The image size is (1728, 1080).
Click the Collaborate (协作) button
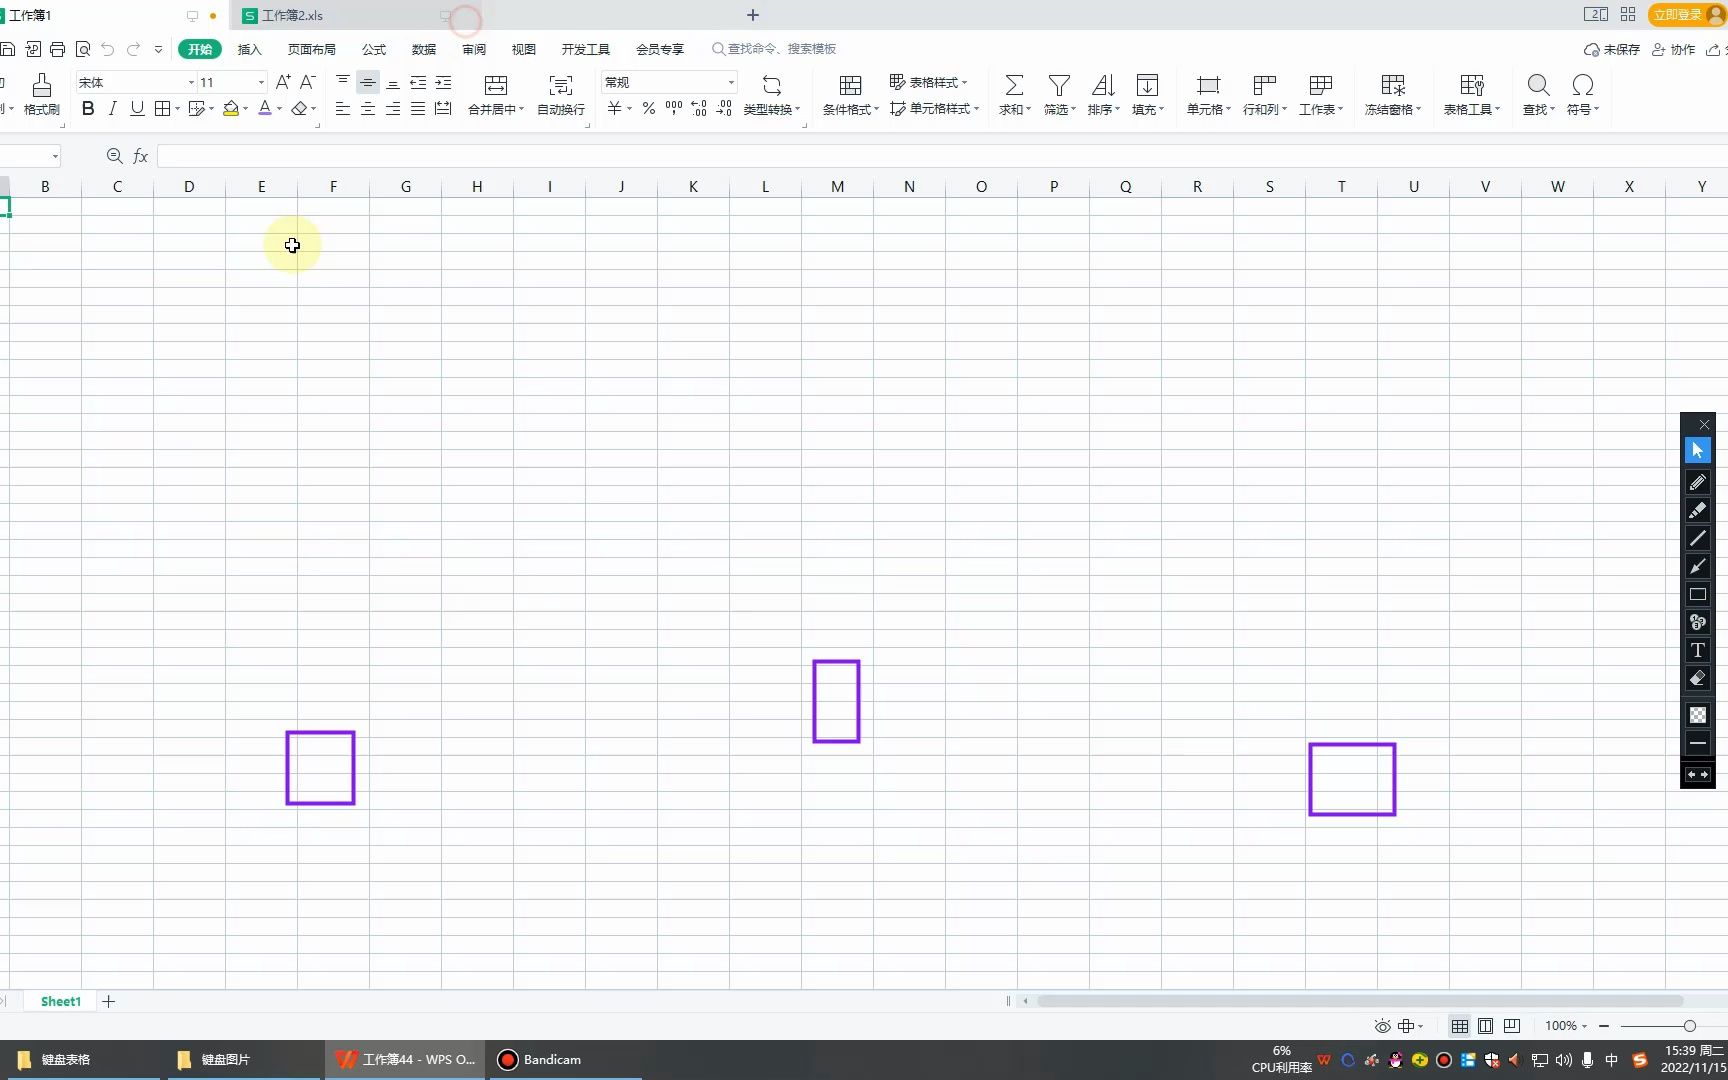click(1673, 49)
